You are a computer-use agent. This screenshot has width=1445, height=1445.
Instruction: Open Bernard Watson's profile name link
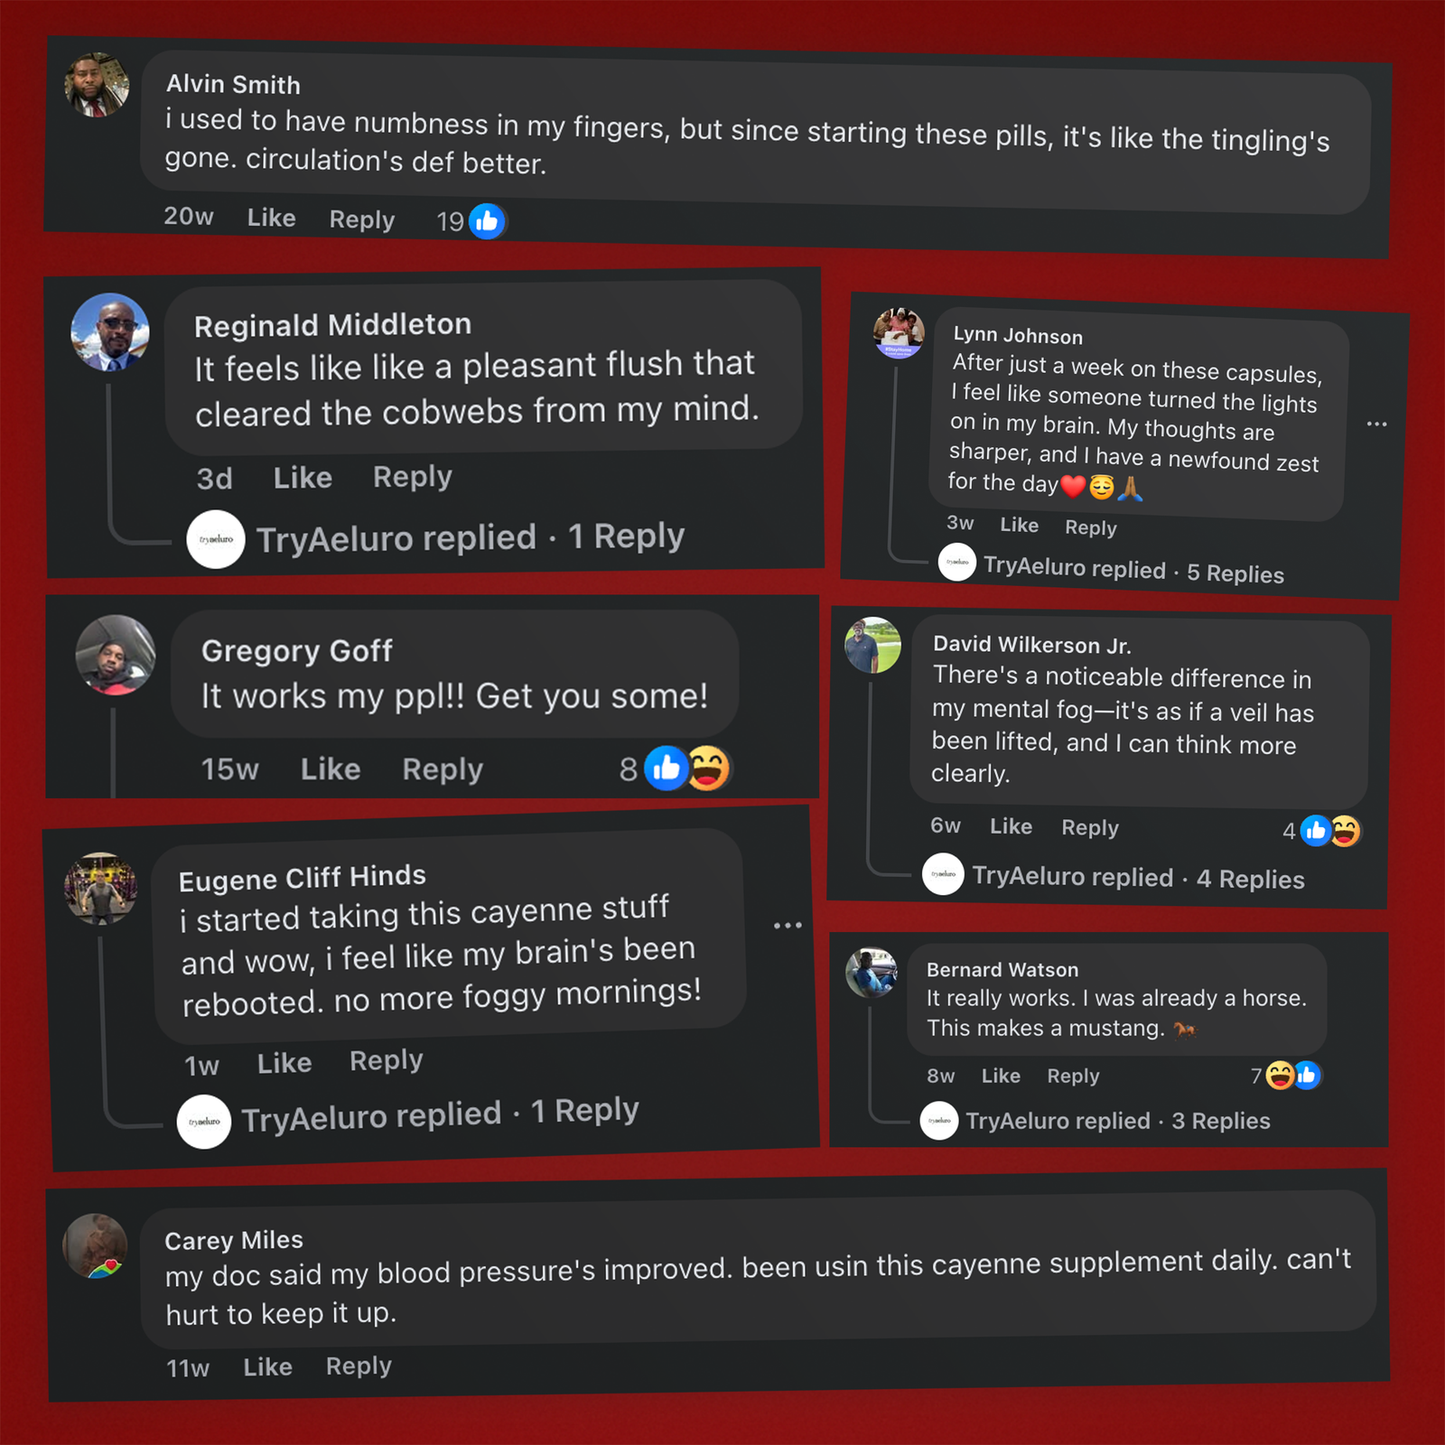[x=1002, y=969]
